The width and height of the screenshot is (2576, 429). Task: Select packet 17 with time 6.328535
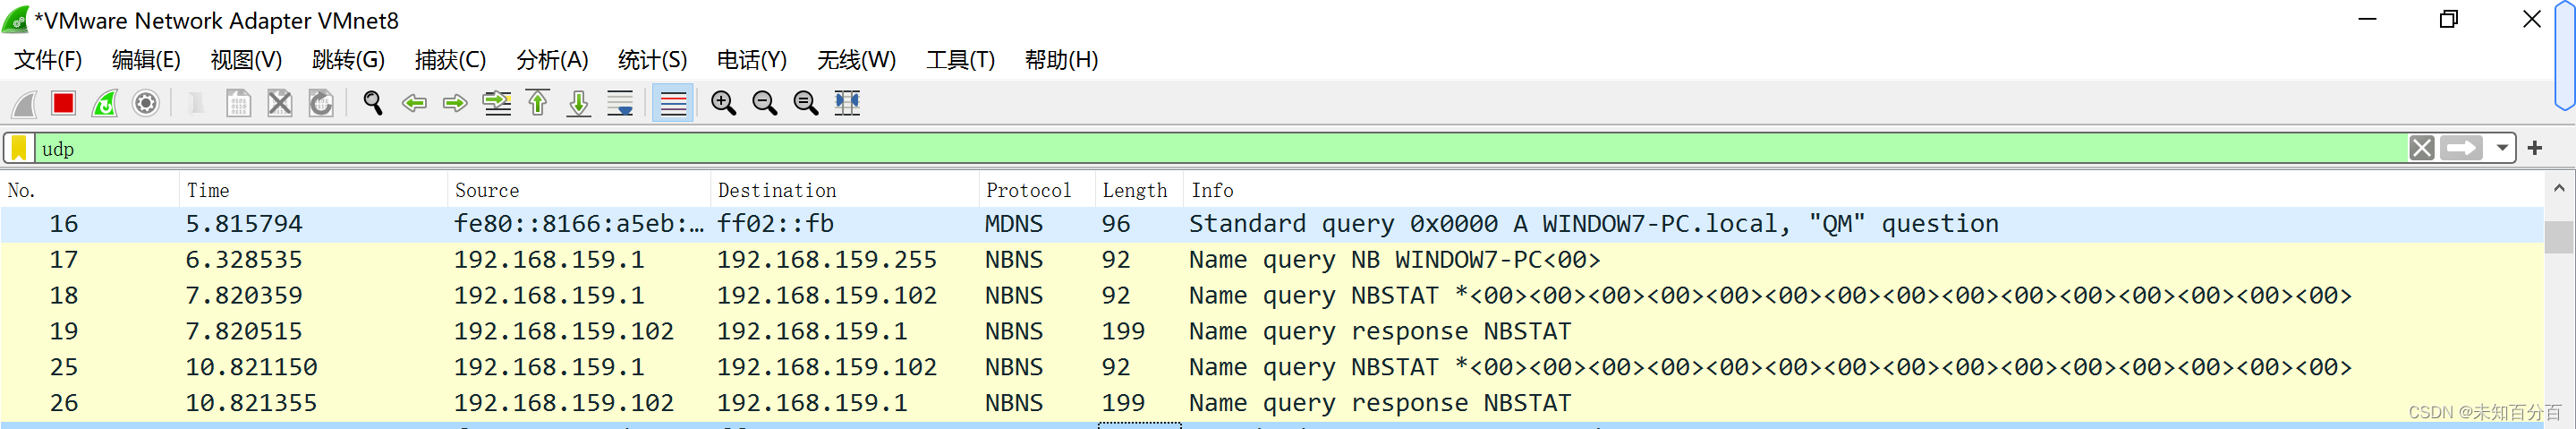tap(1272, 260)
